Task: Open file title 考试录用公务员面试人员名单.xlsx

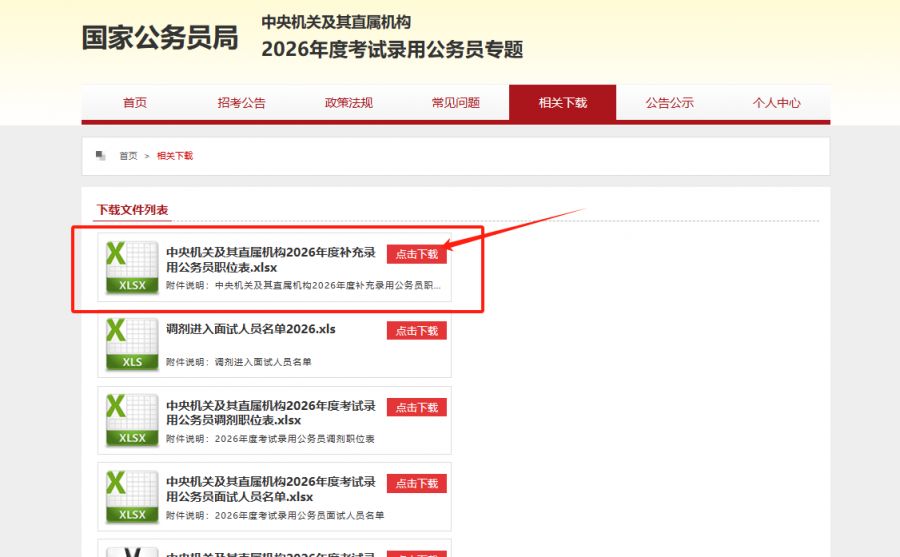Action: tap(271, 489)
